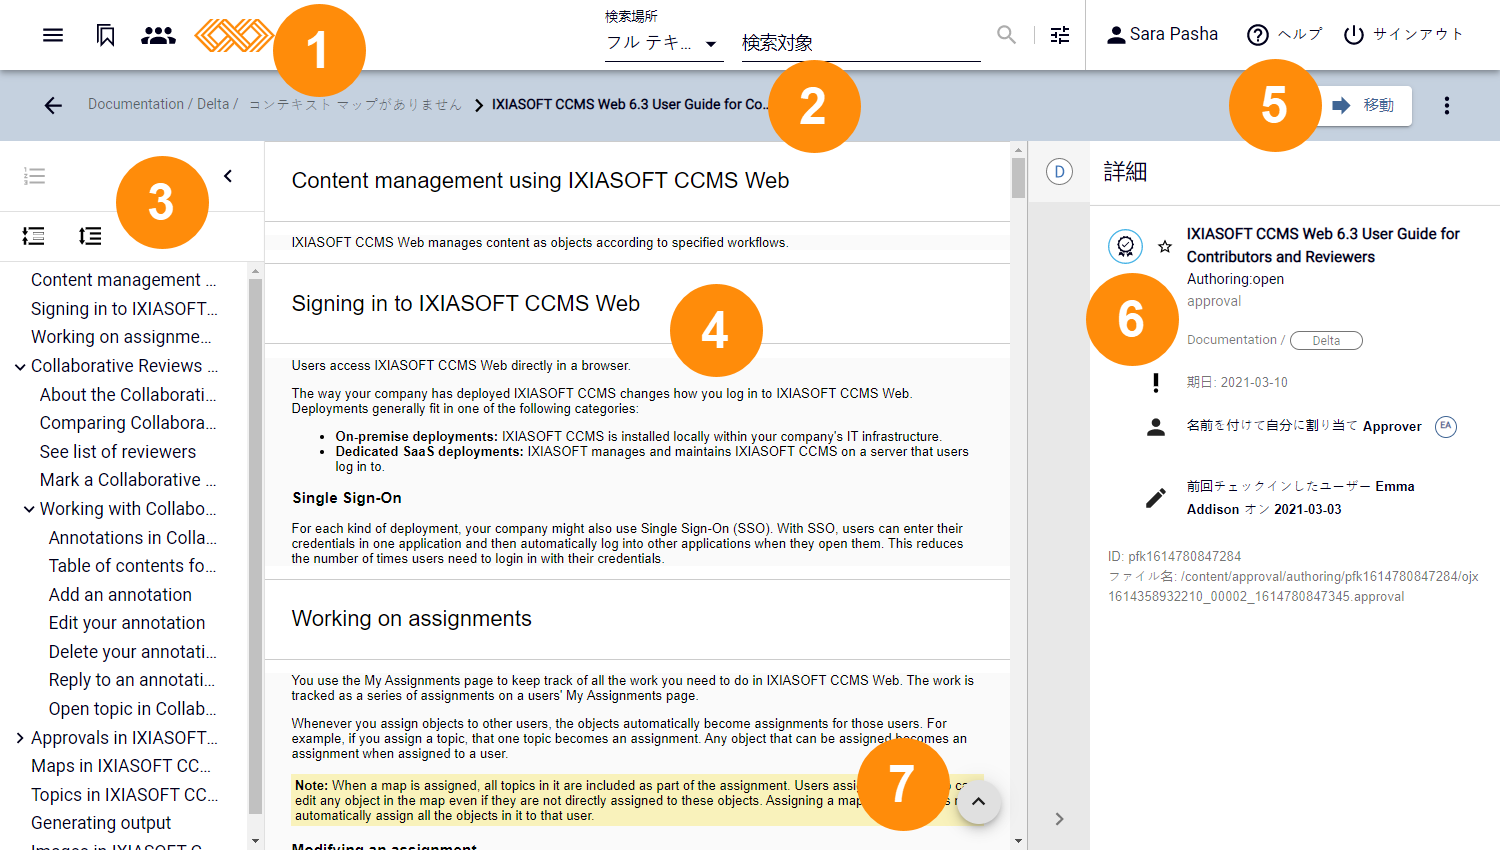The width and height of the screenshot is (1500, 850).
Task: Select 'Mark a Collaborative ...' TOC entry
Action: tap(128, 480)
